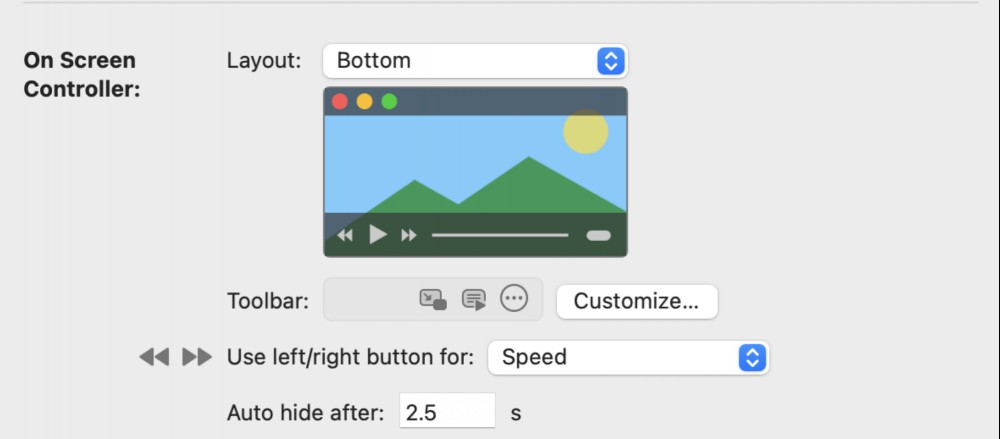Click the red dot in the layout preview
The width and height of the screenshot is (1000, 439).
340,101
